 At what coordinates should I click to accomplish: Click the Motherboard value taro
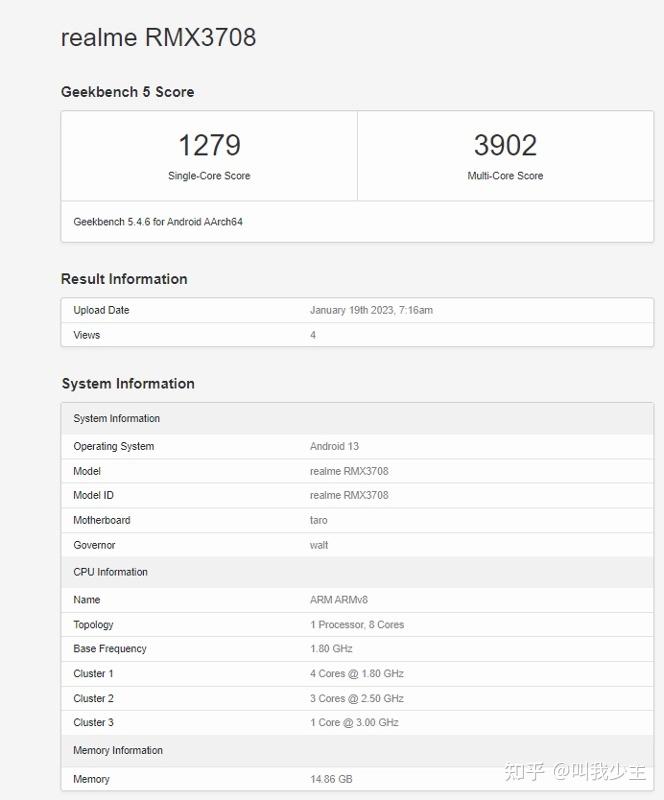[x=319, y=520]
